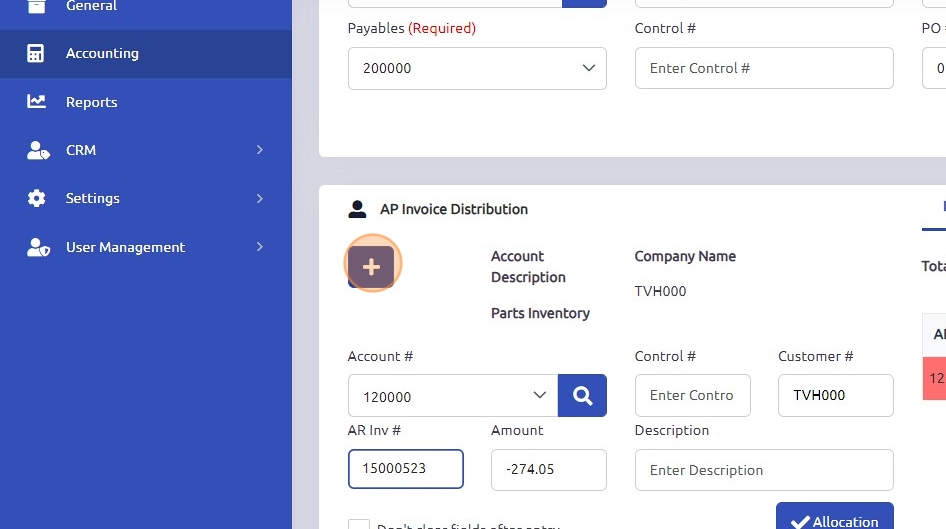Click the Reports chart icon
Image resolution: width=946 pixels, height=529 pixels.
pyautogui.click(x=36, y=101)
